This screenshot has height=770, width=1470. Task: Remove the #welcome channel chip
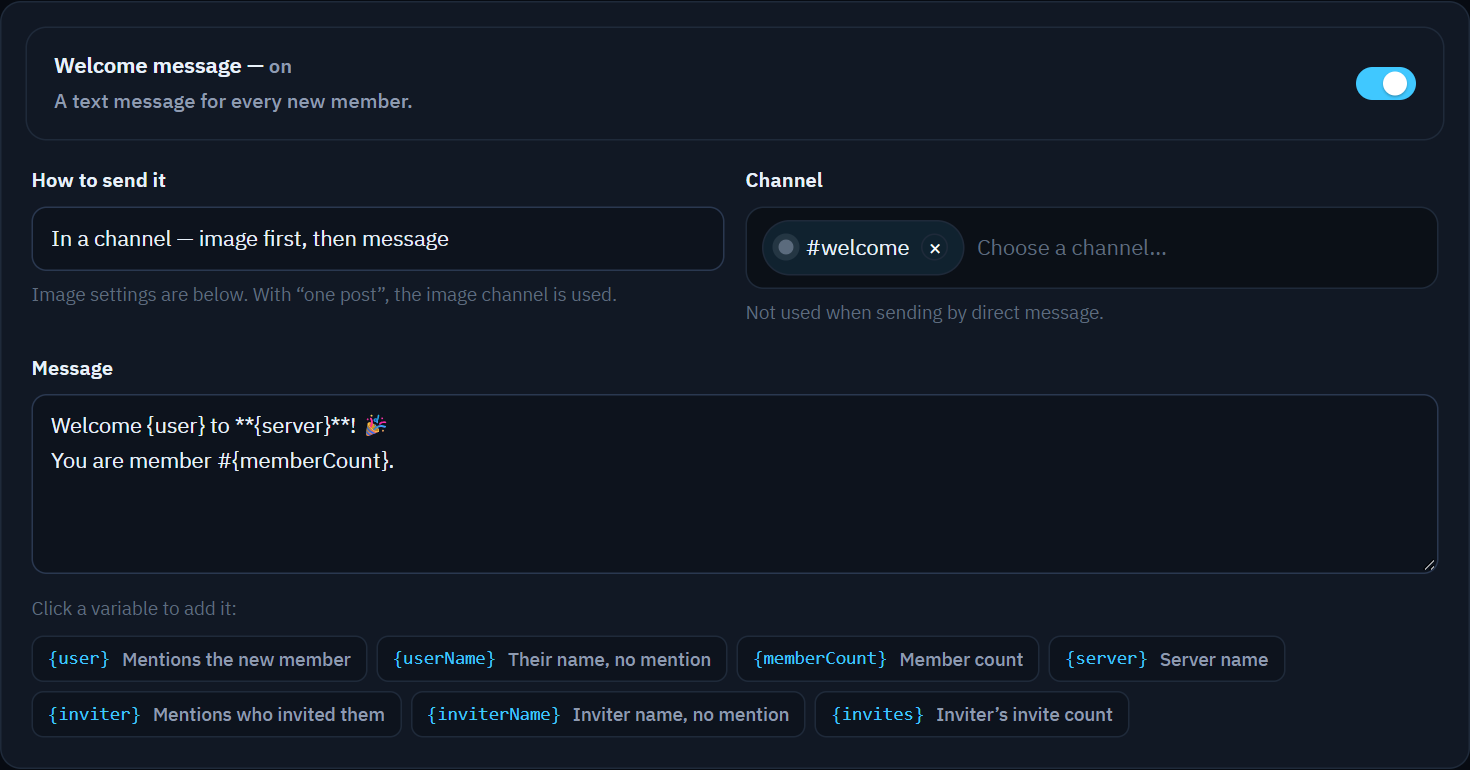935,248
